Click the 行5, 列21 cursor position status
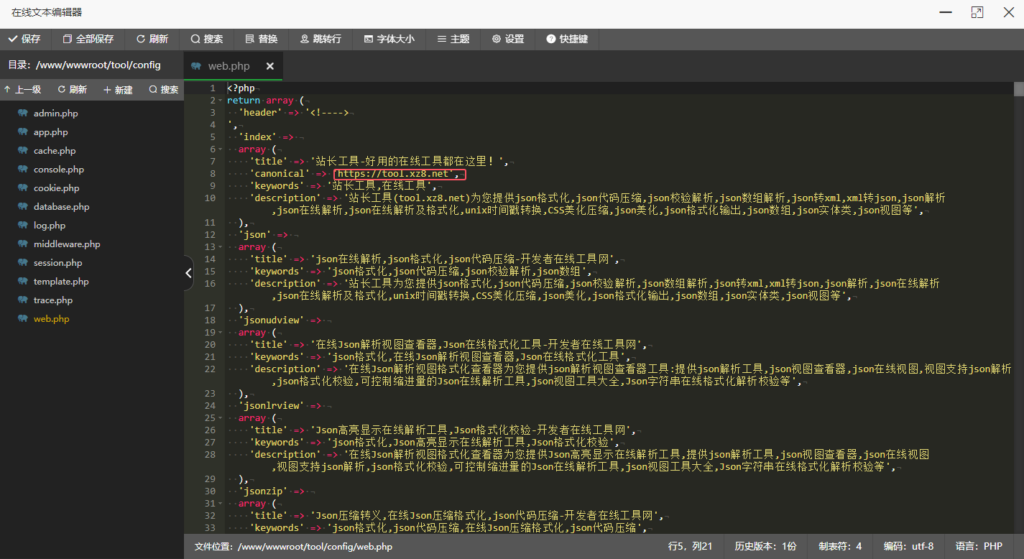This screenshot has height=559, width=1024. pyautogui.click(x=690, y=547)
